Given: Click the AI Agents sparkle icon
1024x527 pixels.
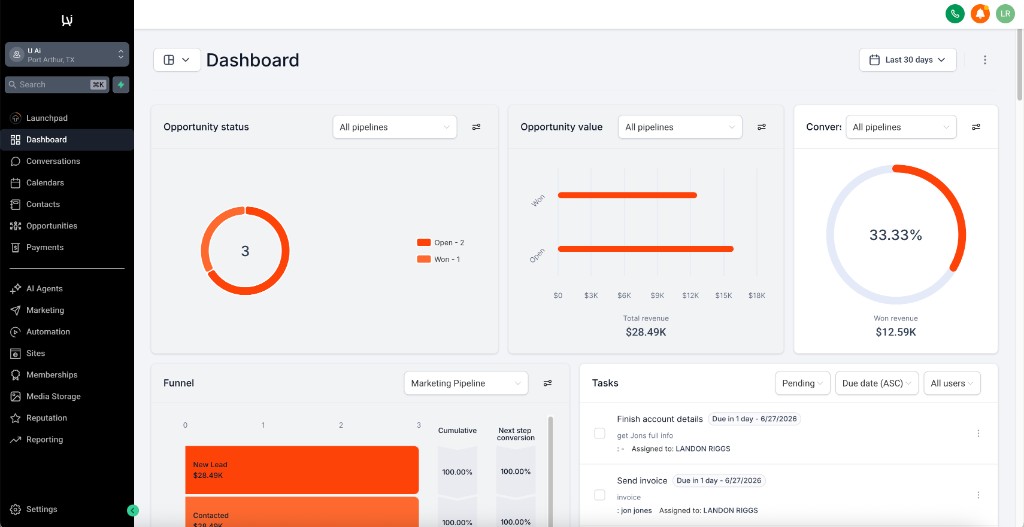Looking at the screenshot, I should pyautogui.click(x=16, y=289).
